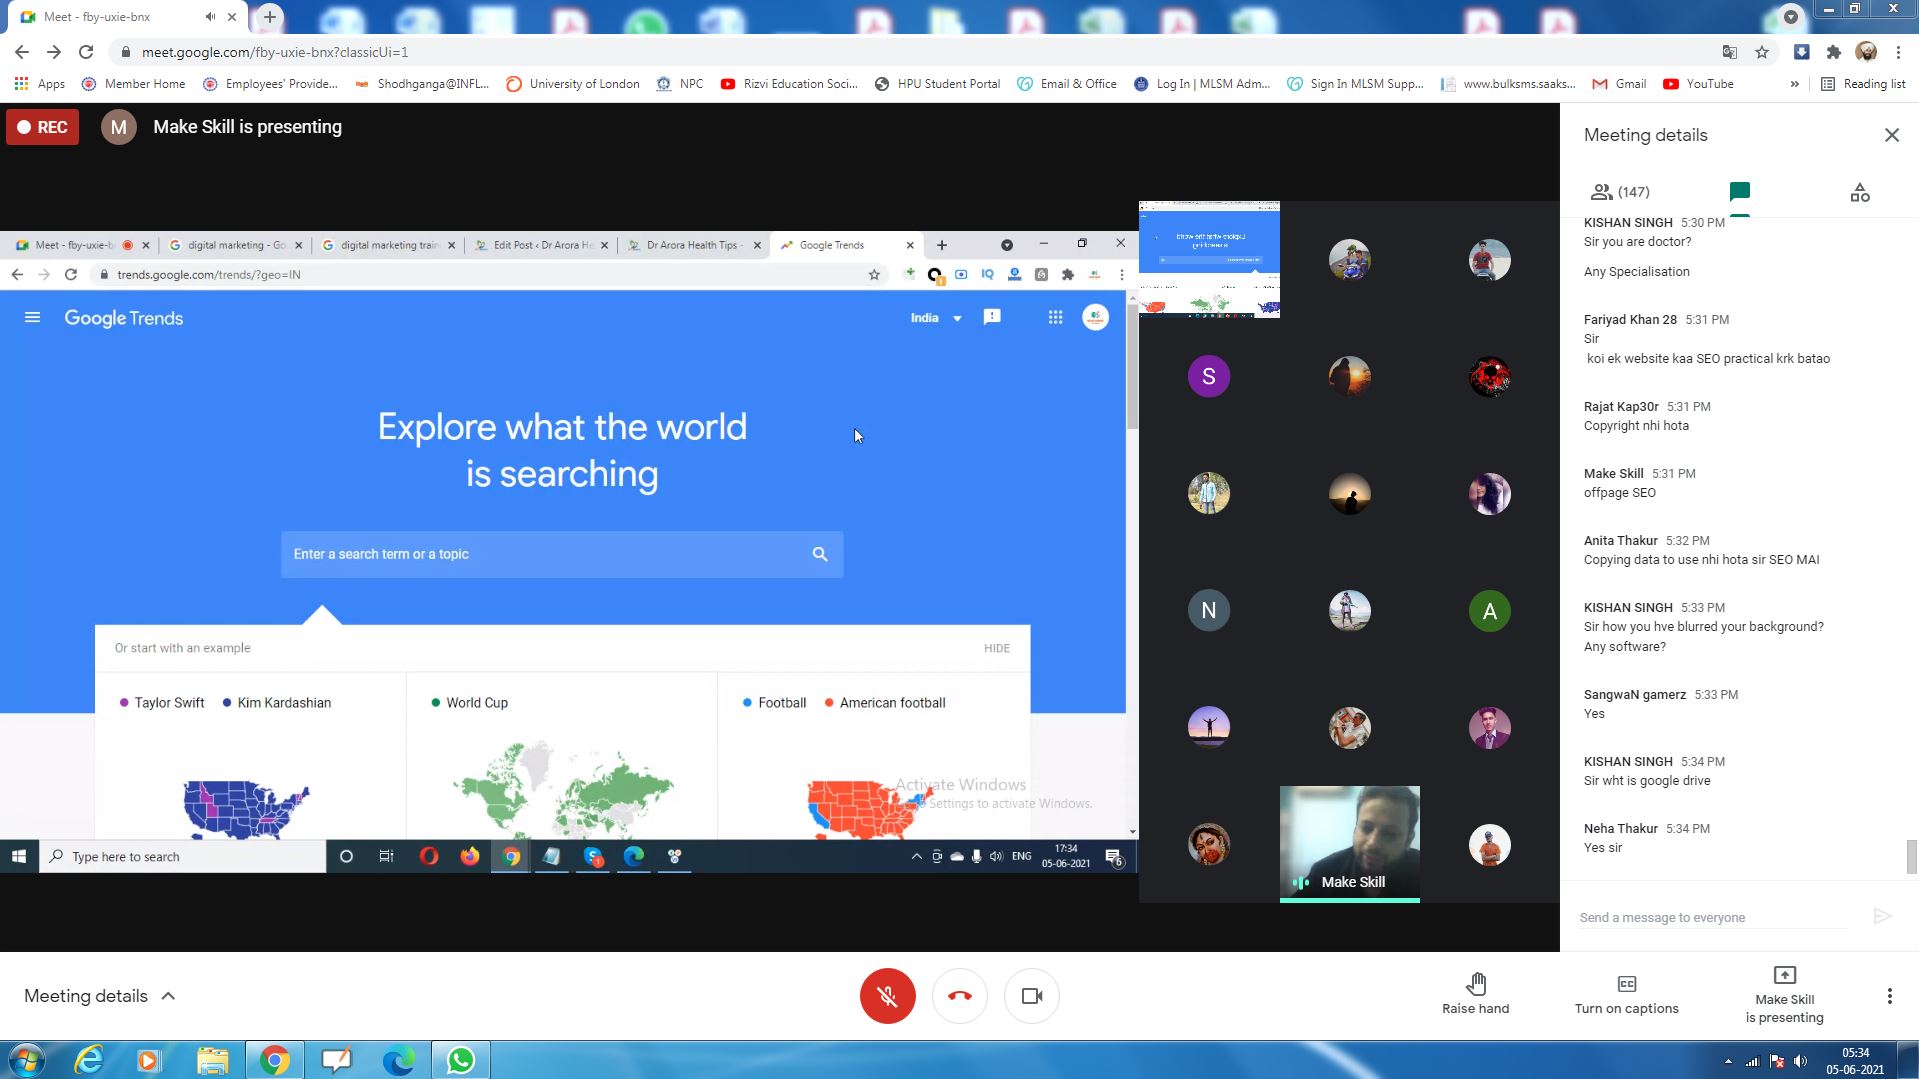Select participant N avatar
Screen dimensions: 1919x1079
click(1208, 610)
